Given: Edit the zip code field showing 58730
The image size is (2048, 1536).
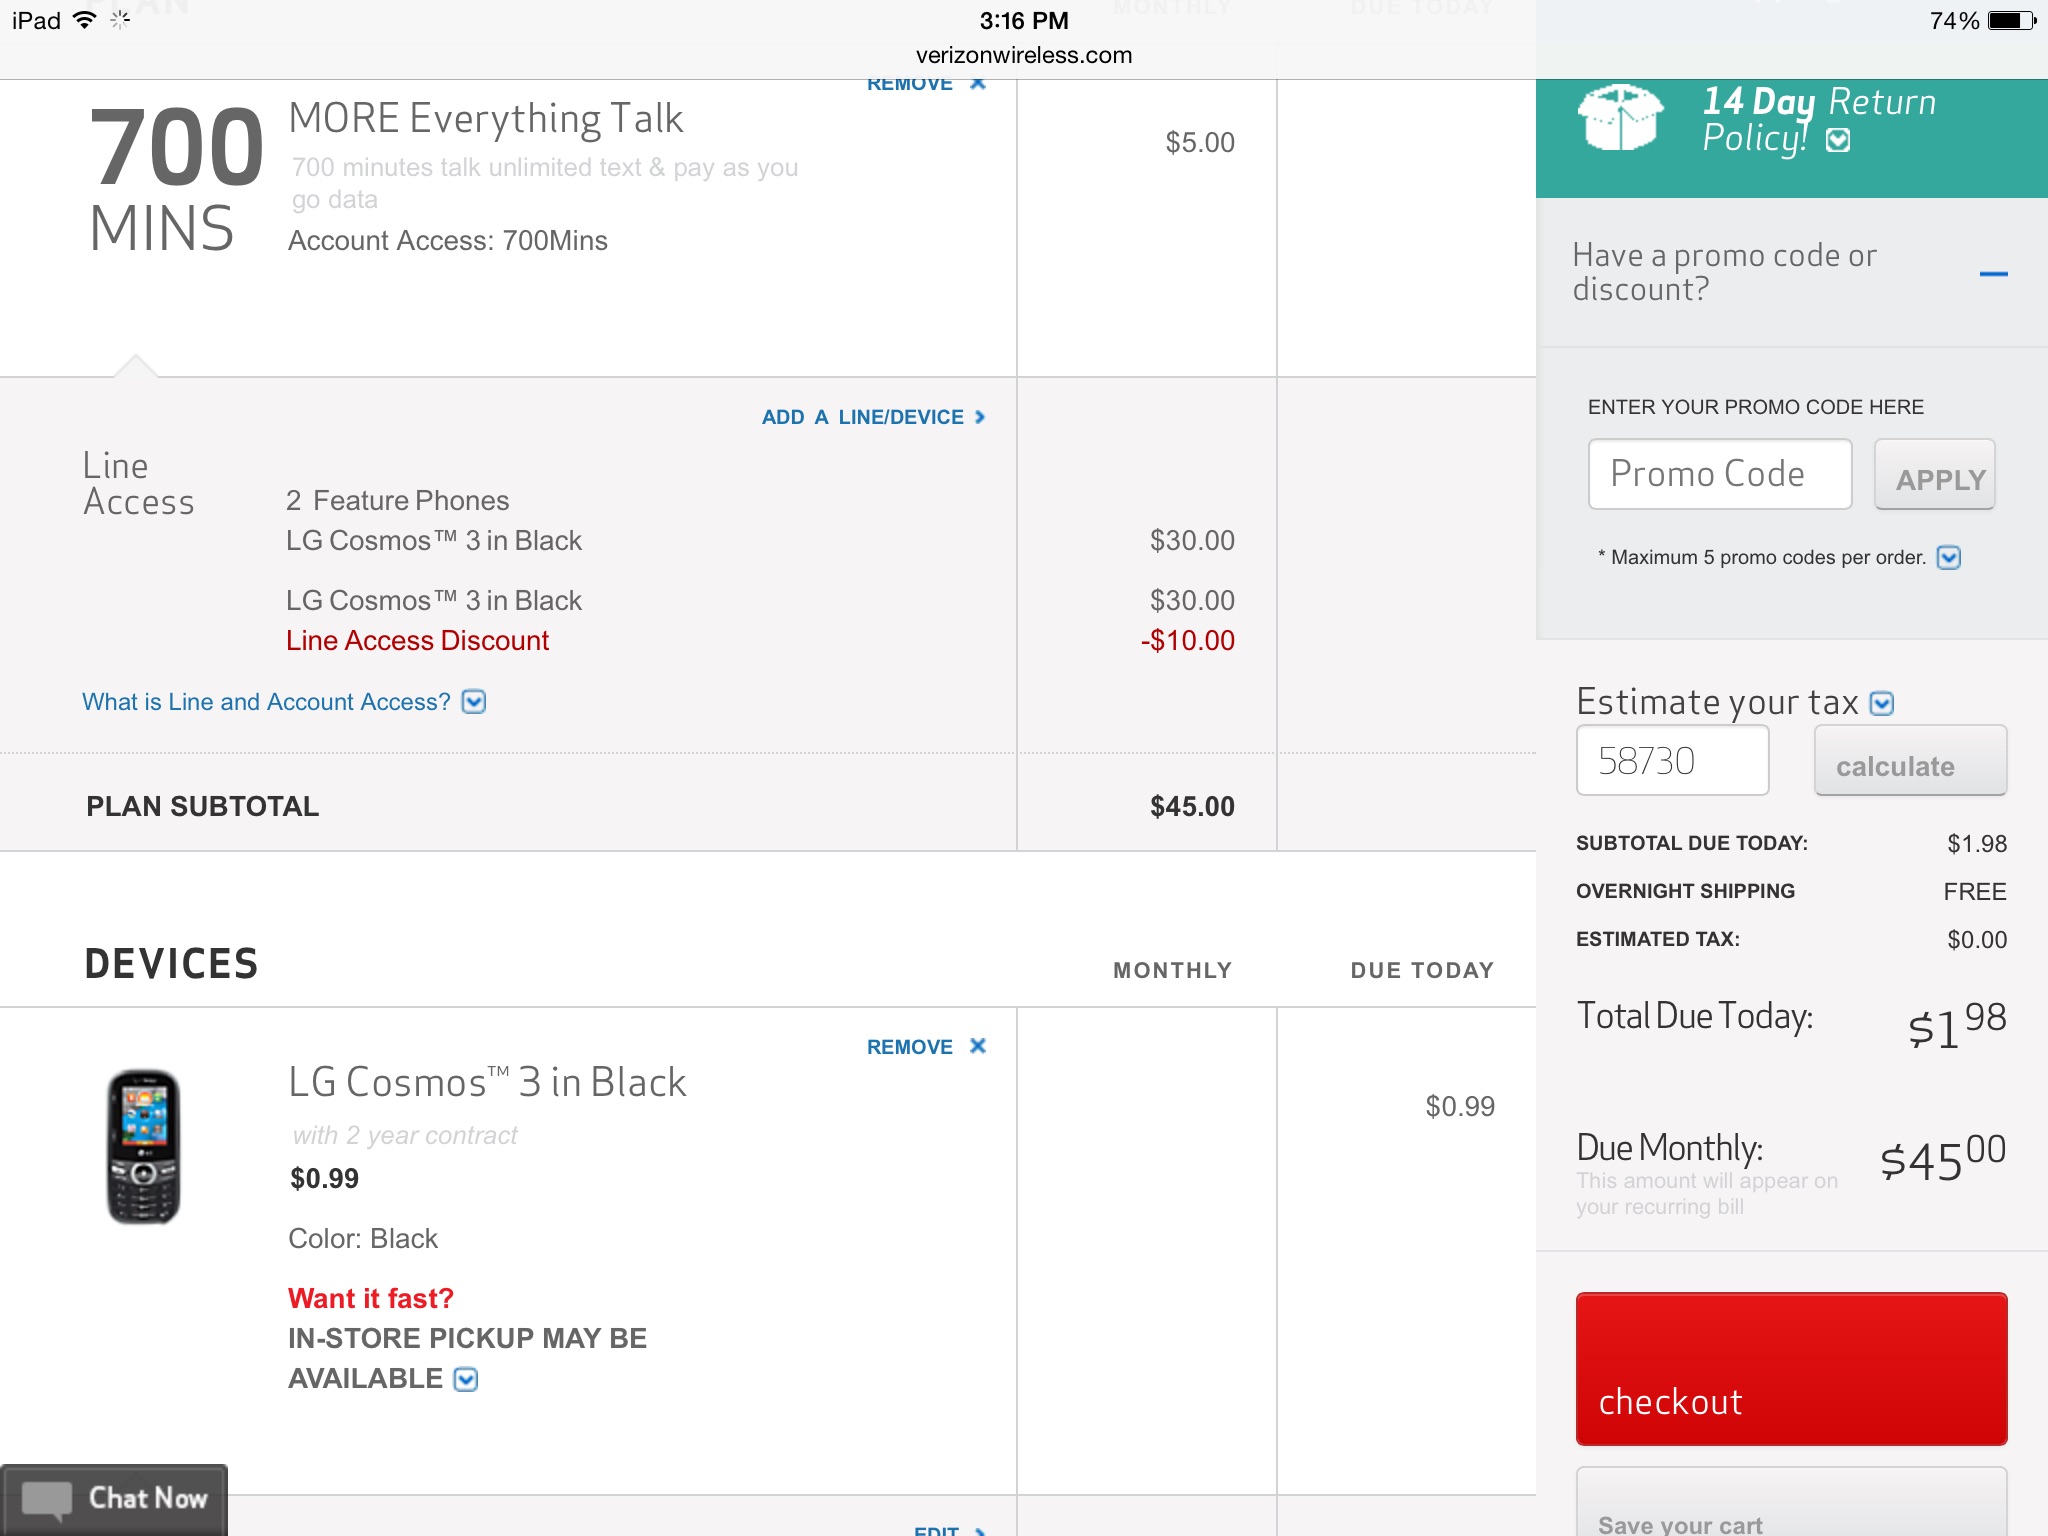Looking at the screenshot, I should (x=1672, y=761).
